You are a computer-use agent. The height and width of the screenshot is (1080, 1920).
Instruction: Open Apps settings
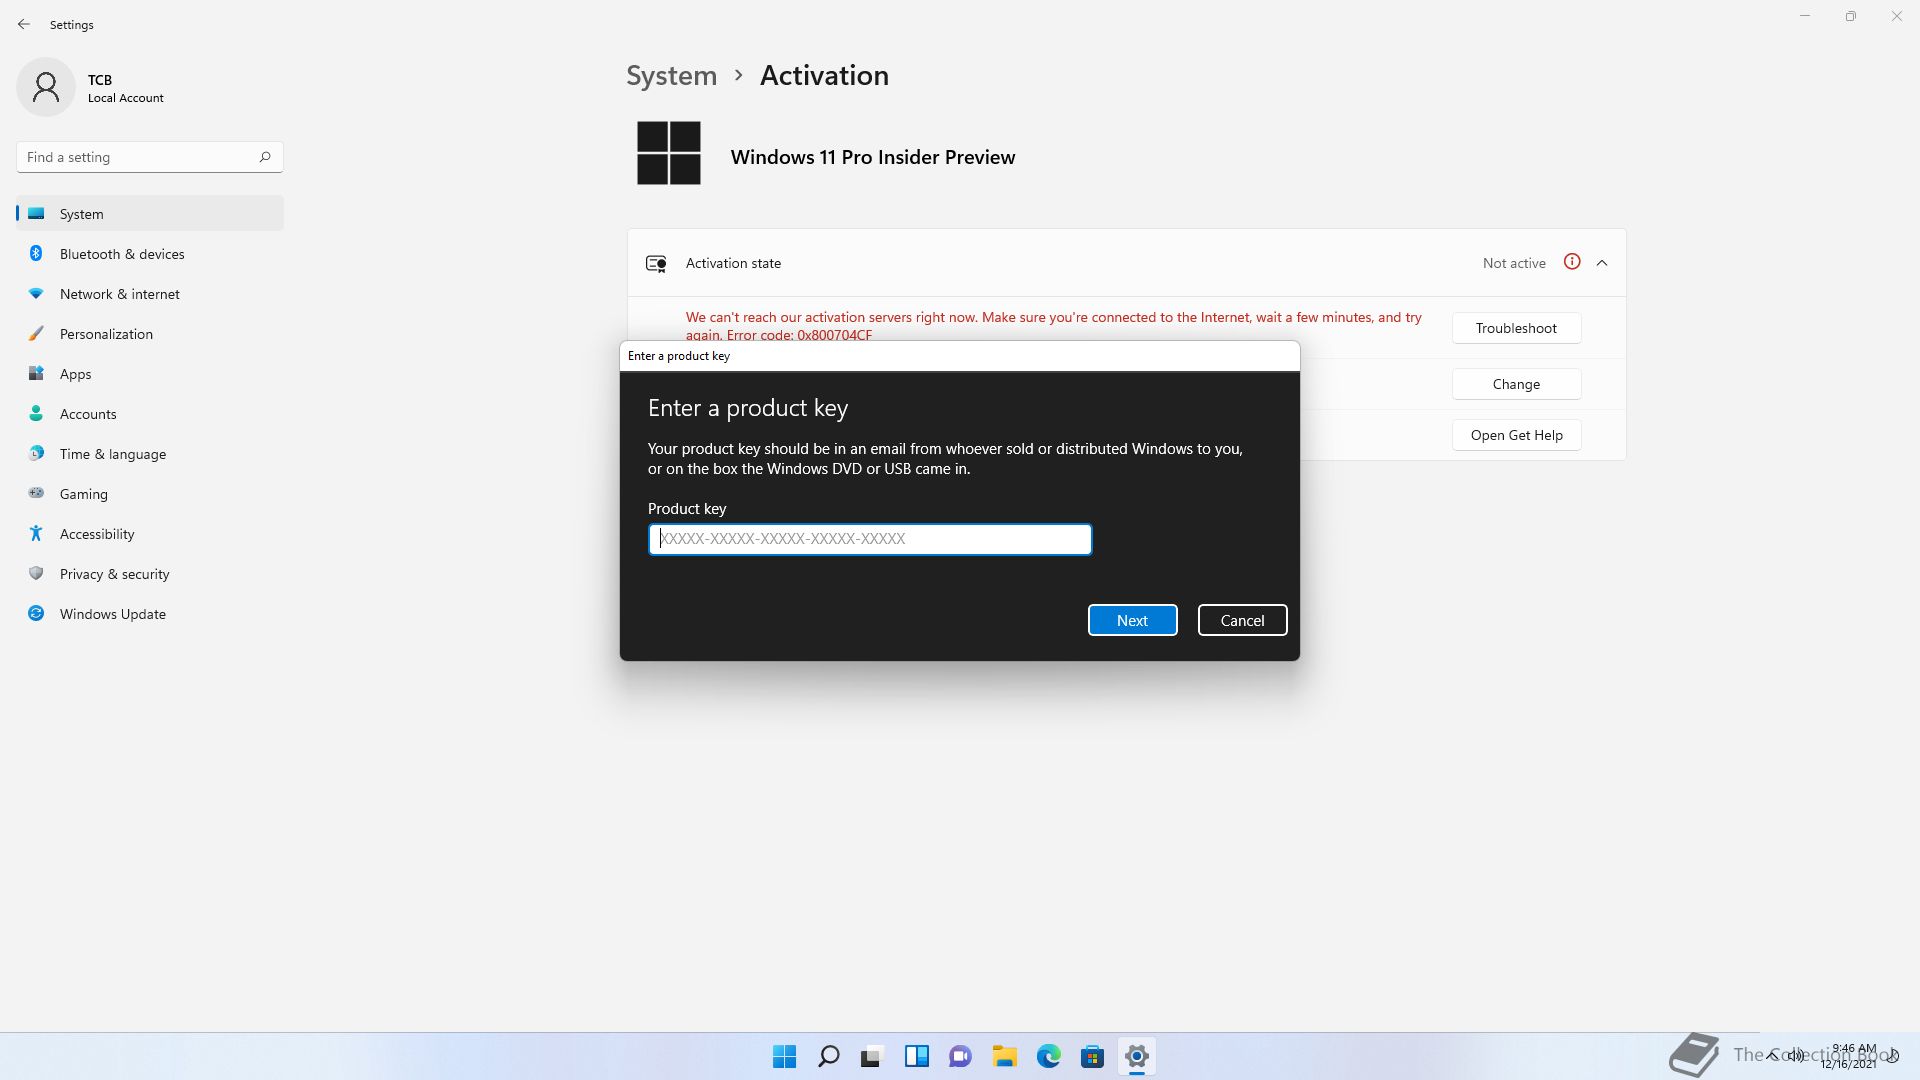click(x=150, y=374)
